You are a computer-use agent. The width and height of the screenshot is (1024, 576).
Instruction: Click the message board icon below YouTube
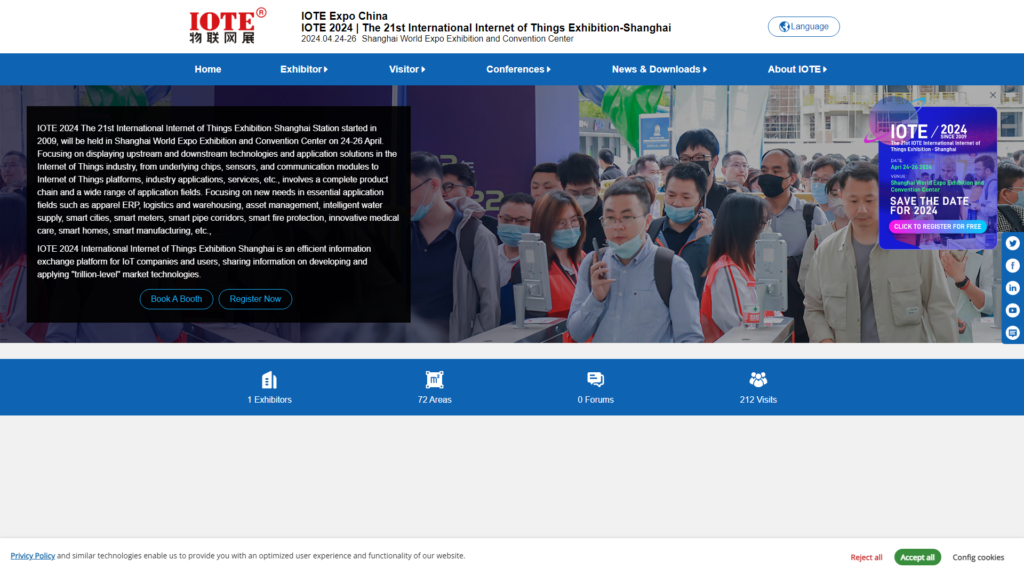coord(1012,333)
